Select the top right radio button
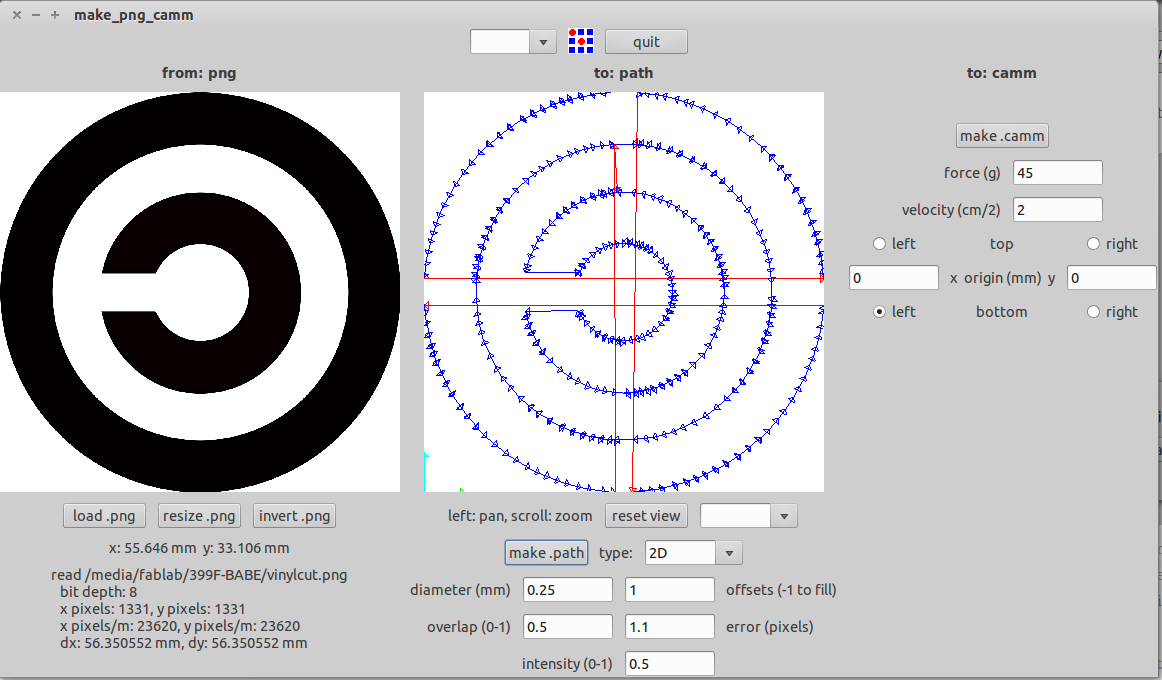 click(x=1093, y=244)
